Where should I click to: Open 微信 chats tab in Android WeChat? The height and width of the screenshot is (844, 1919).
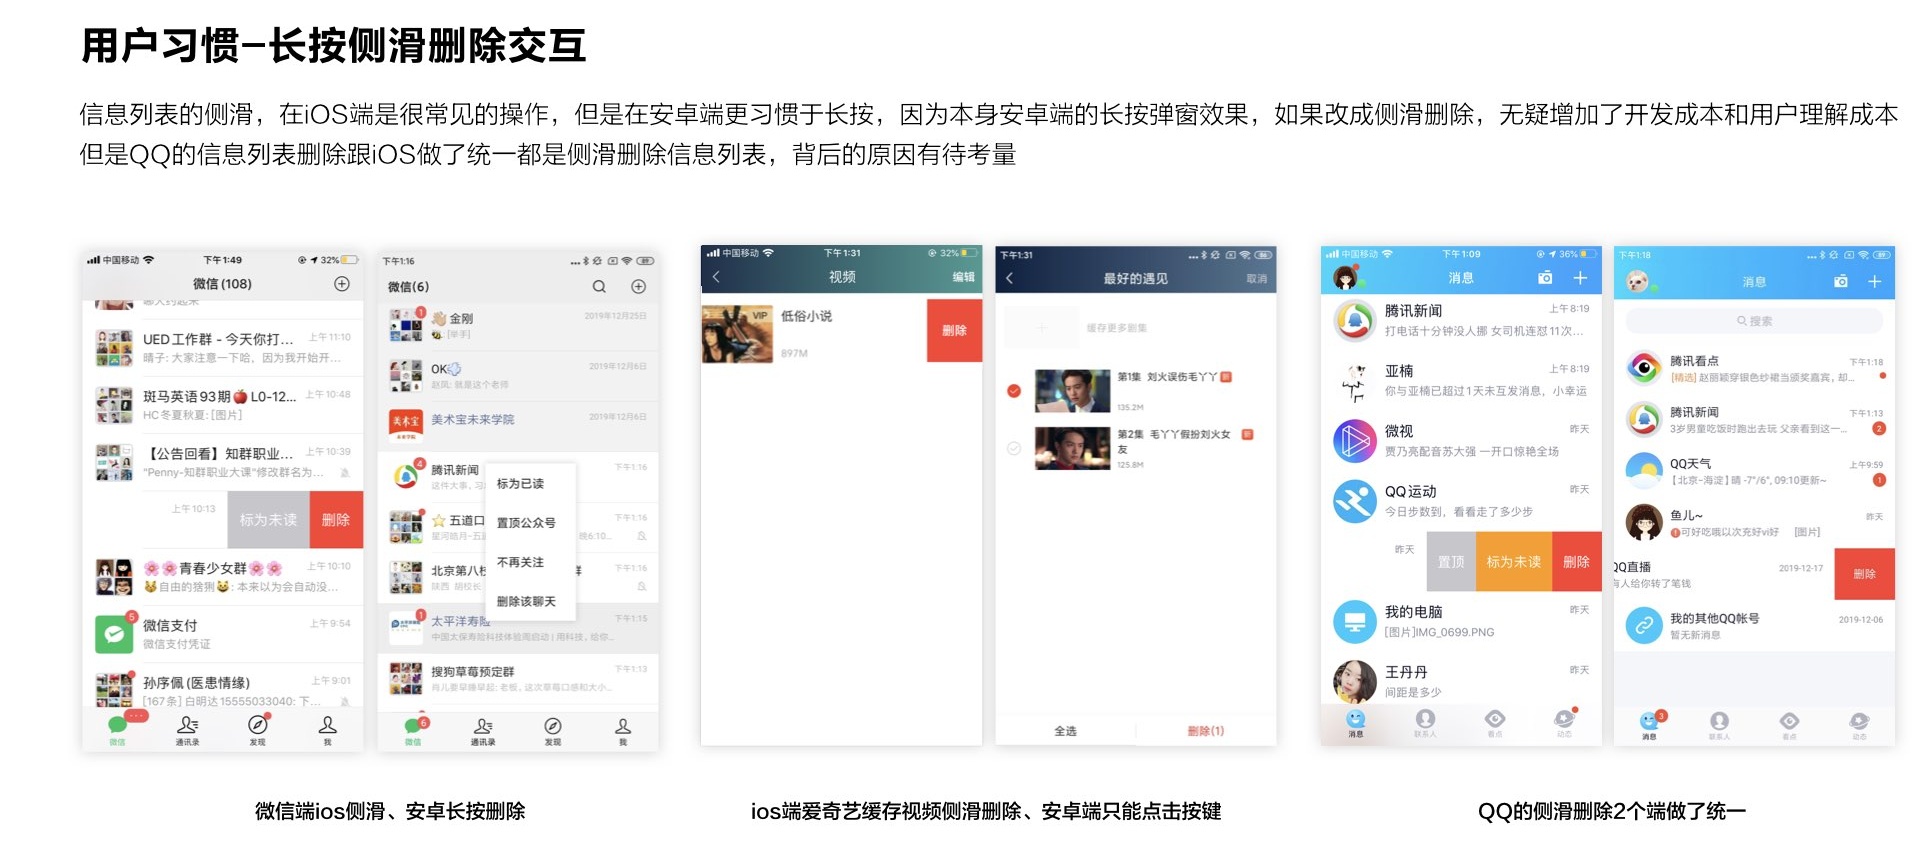click(x=414, y=730)
